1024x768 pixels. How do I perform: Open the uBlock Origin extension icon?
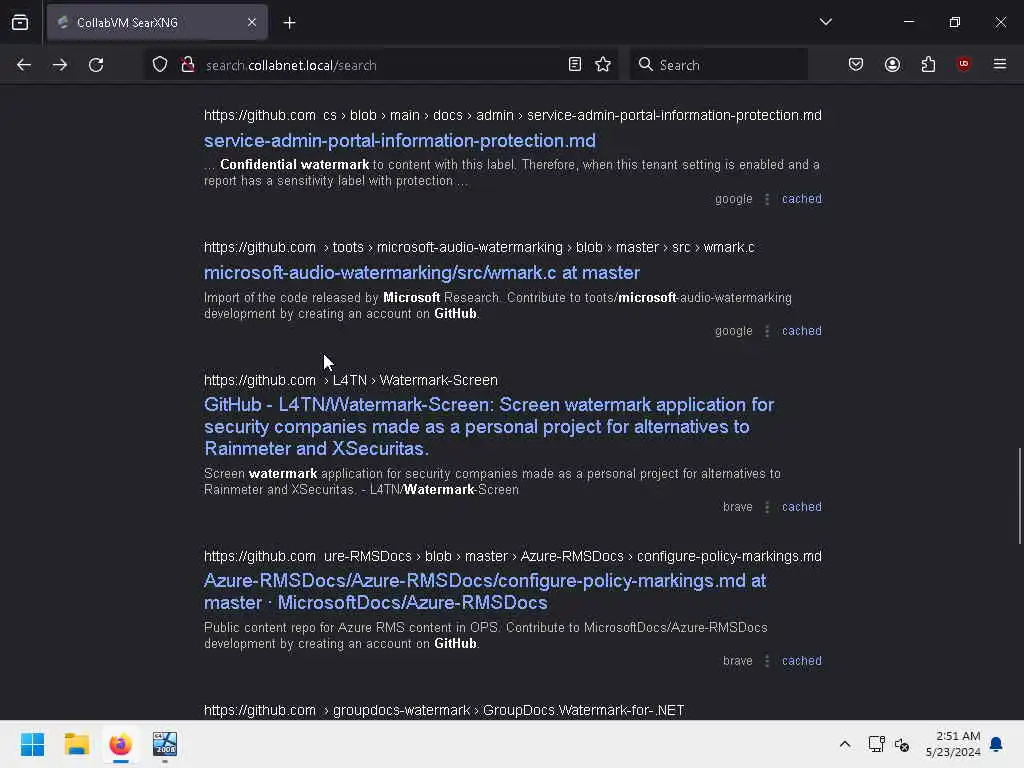[963, 64]
